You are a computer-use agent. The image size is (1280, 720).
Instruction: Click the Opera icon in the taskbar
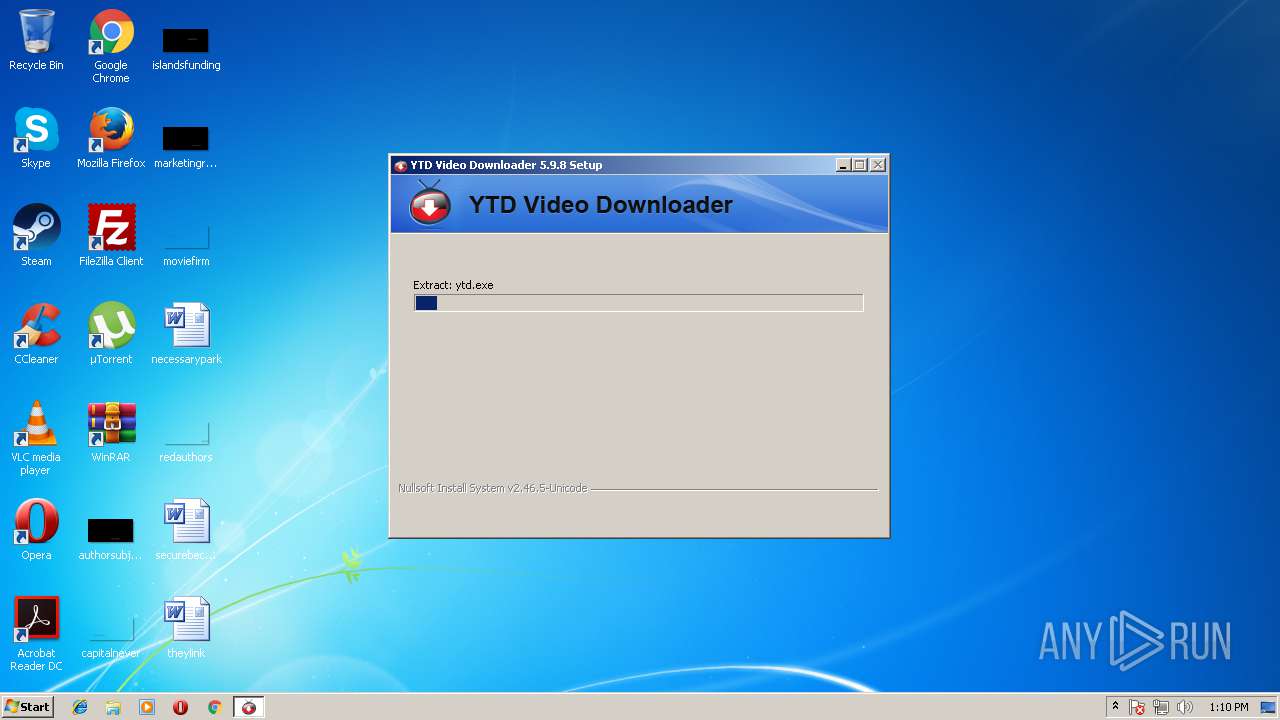click(x=180, y=707)
